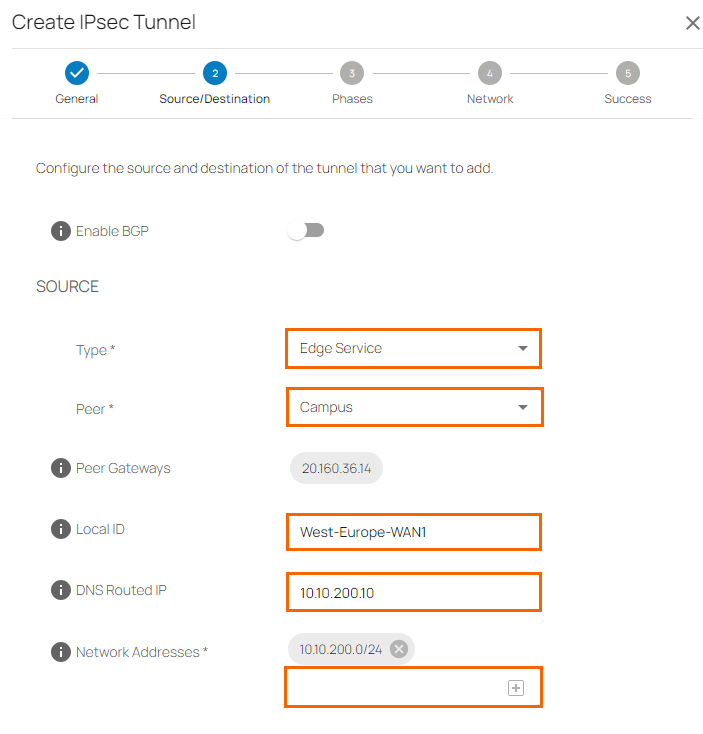Click the DNS Routed IP info icon
The image size is (703, 734).
(x=61, y=590)
